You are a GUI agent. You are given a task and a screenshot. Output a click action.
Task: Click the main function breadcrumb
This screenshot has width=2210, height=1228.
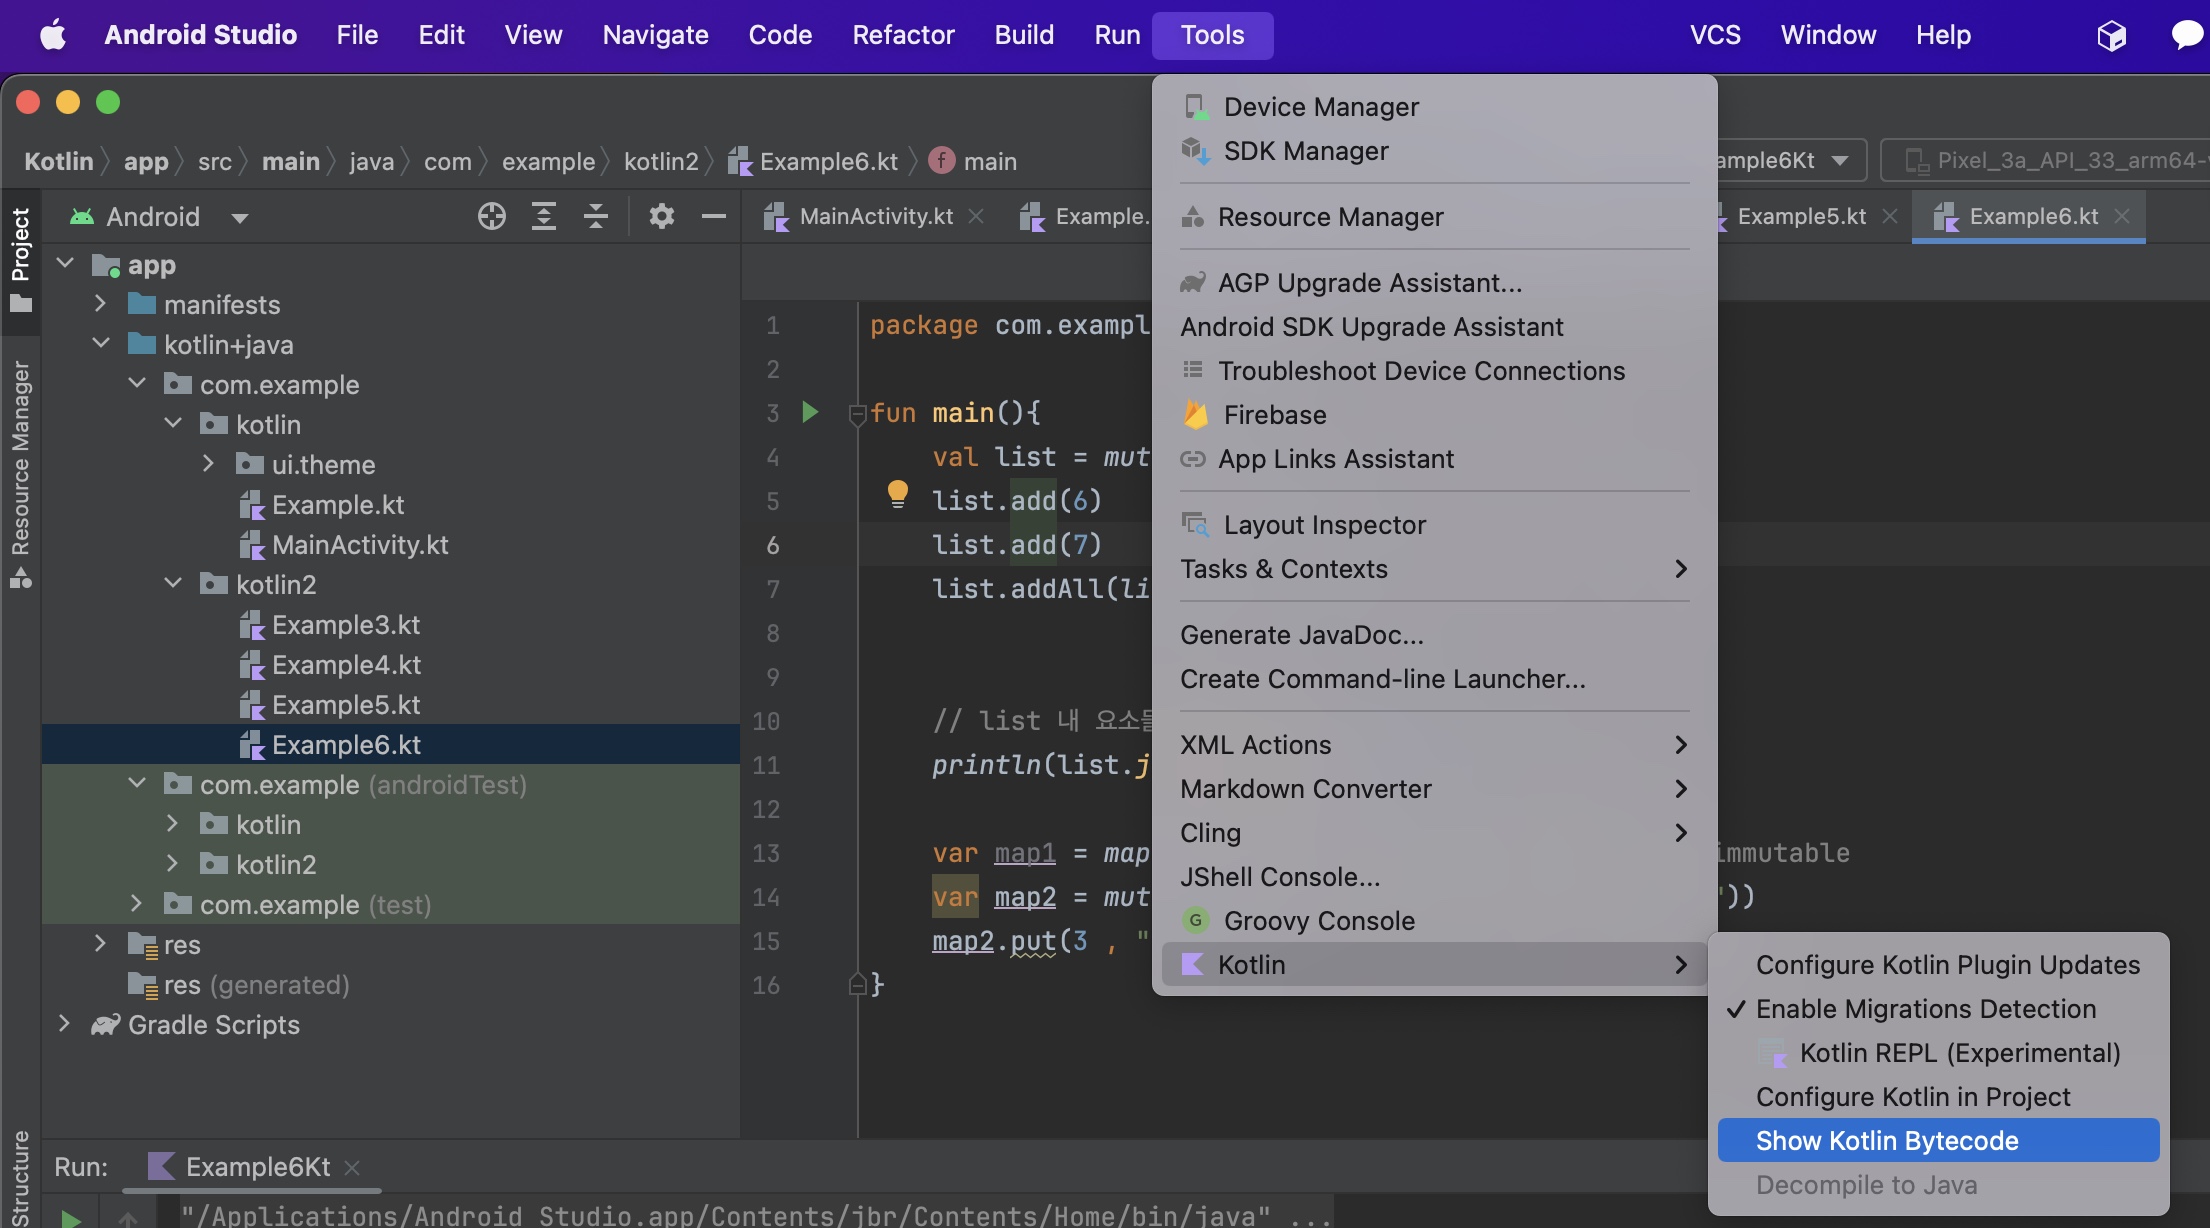[x=972, y=161]
